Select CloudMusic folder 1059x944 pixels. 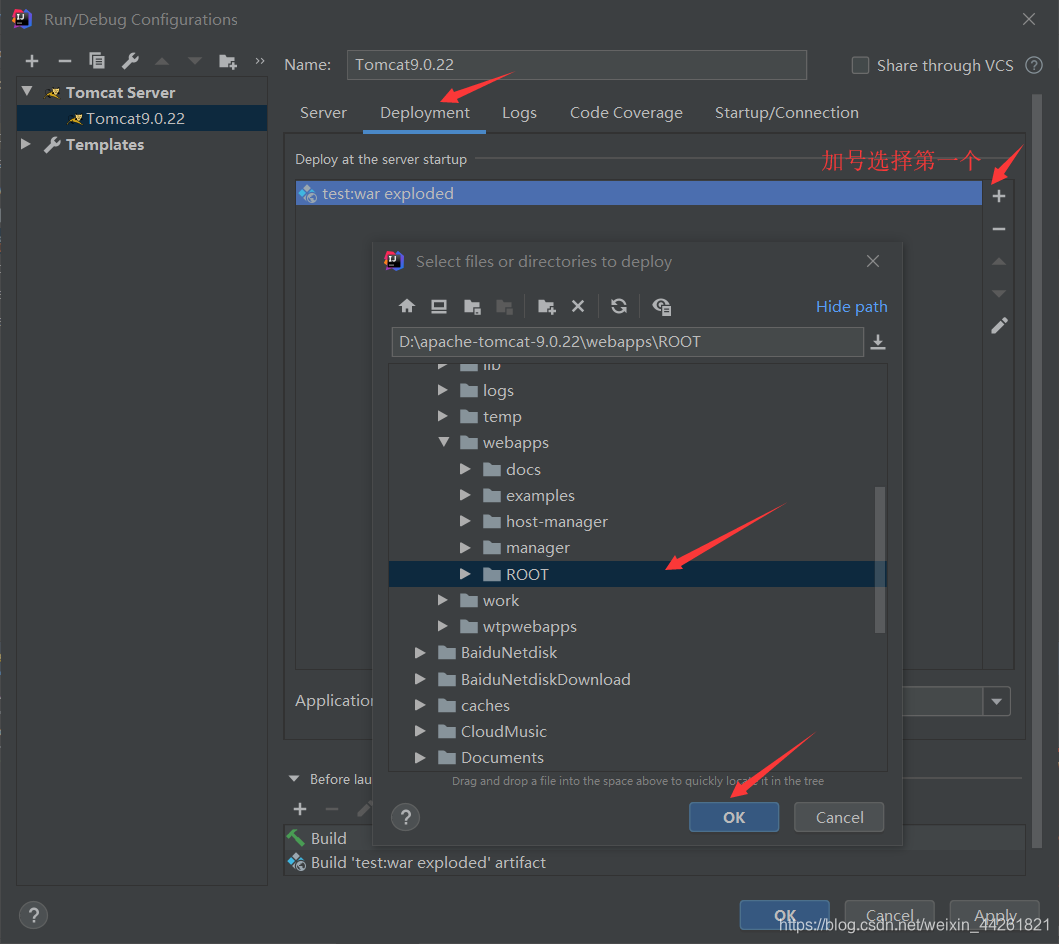point(503,731)
